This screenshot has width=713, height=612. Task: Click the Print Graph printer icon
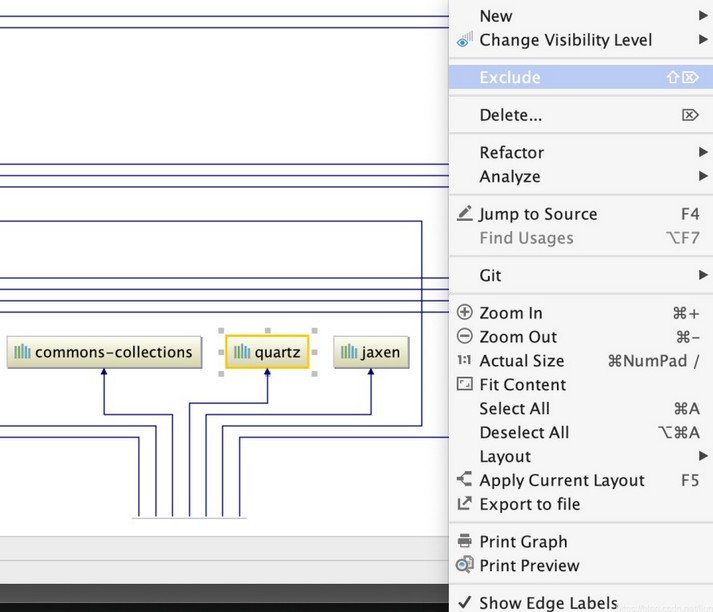[464, 541]
